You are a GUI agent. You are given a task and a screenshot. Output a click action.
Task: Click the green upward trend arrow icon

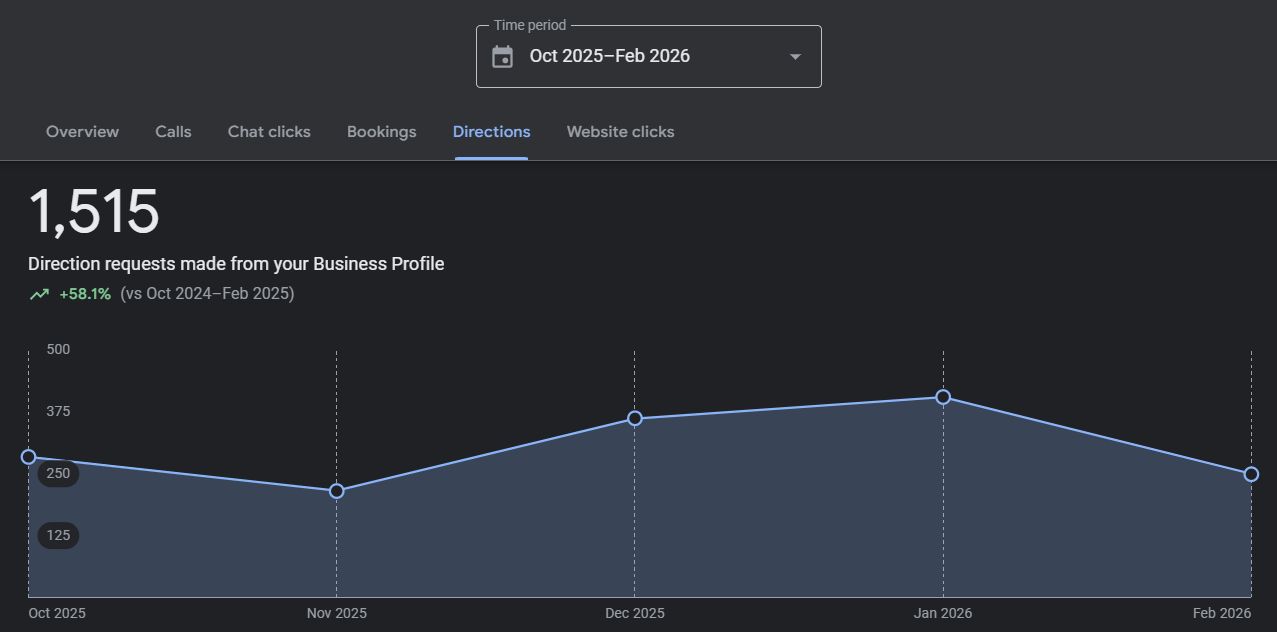pos(39,294)
